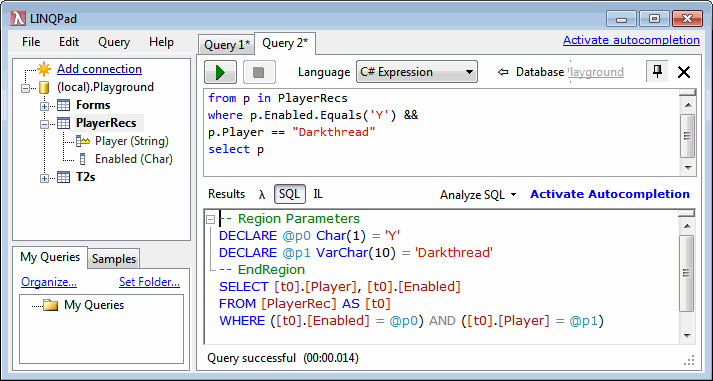Collapse the PlayerRecs table node
The image size is (713, 381).
click(x=44, y=124)
